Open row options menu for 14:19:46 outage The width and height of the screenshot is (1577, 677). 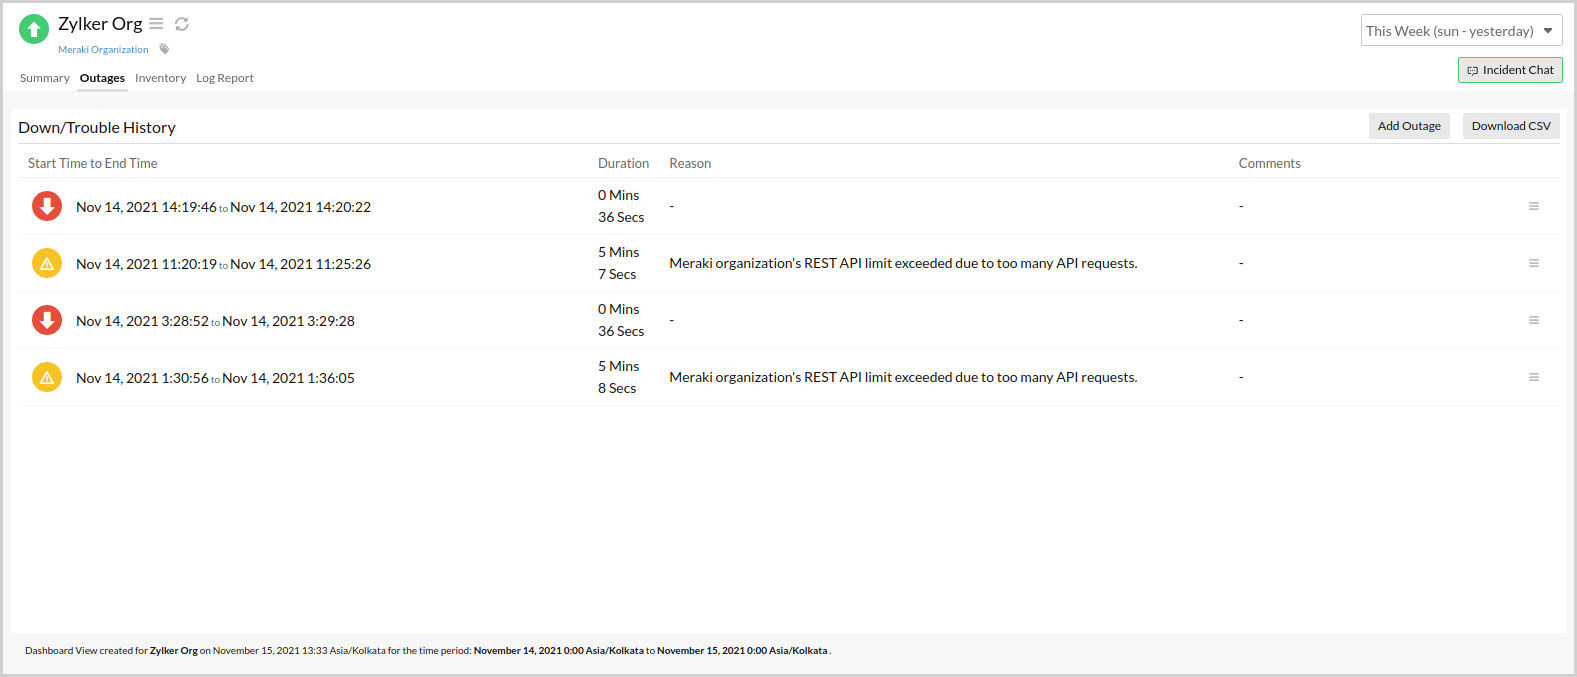pos(1533,206)
